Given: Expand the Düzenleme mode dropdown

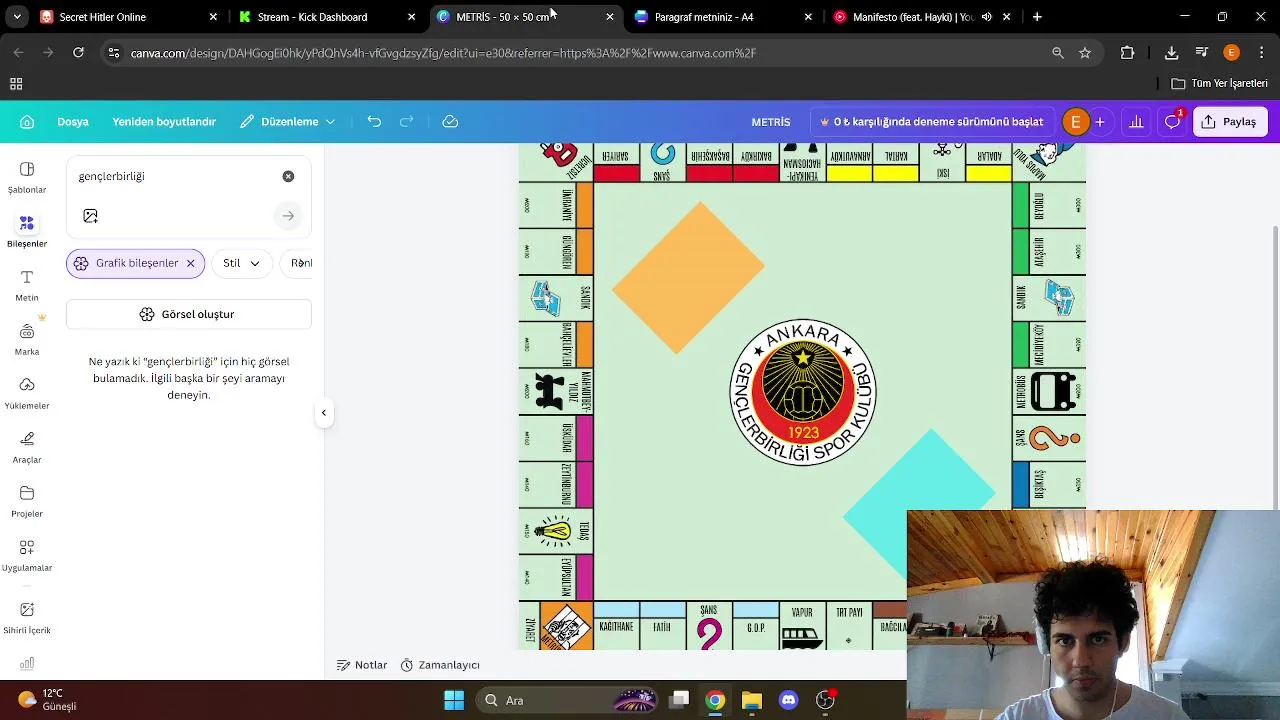Looking at the screenshot, I should pos(288,122).
